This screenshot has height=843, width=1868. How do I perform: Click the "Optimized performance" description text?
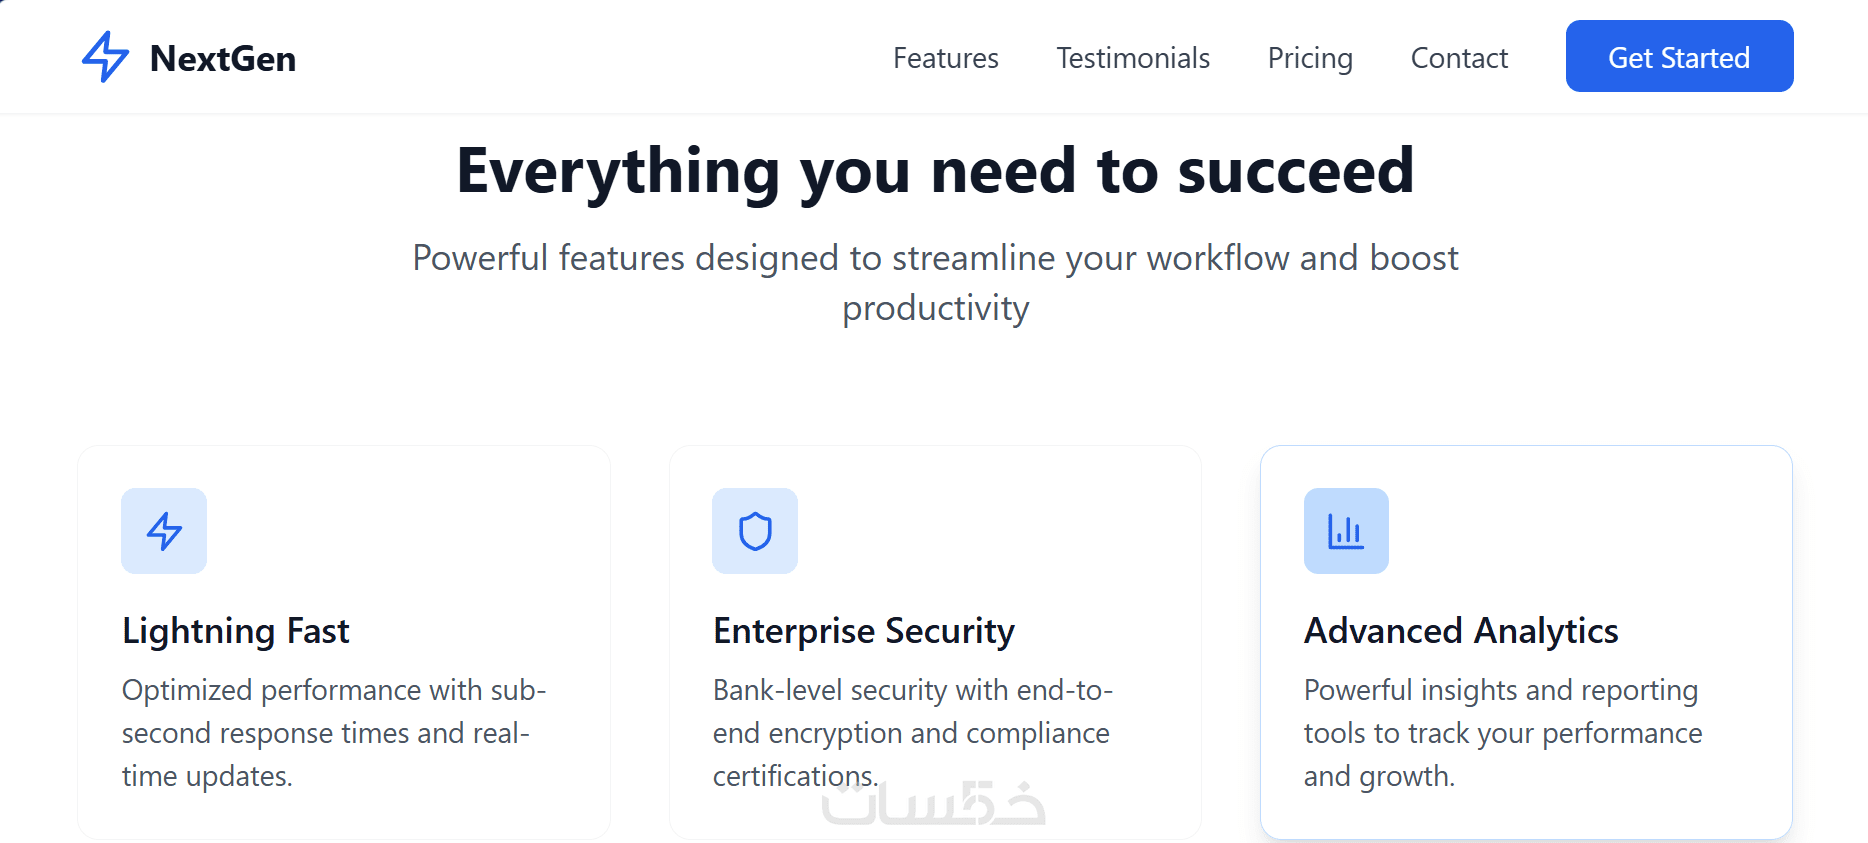point(334,733)
